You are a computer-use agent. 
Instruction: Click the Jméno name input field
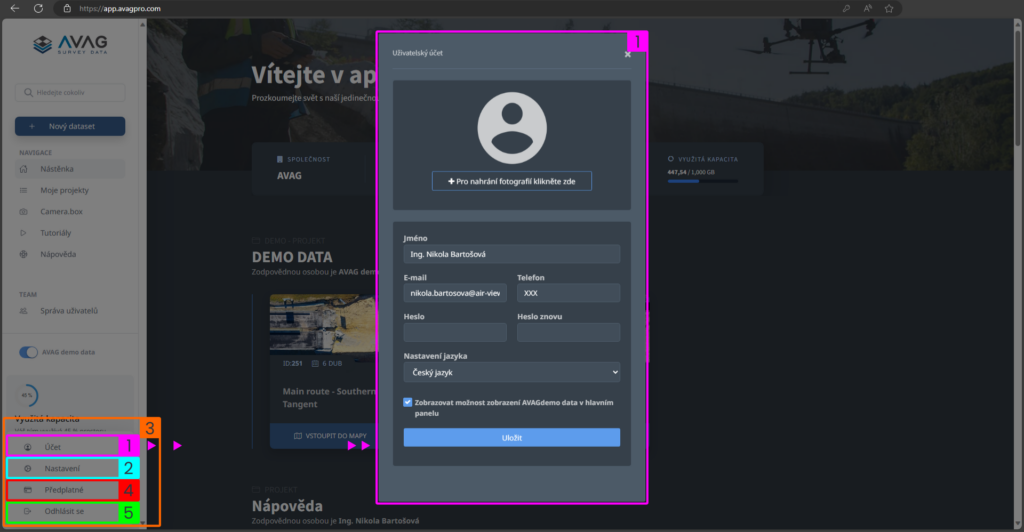(511, 255)
